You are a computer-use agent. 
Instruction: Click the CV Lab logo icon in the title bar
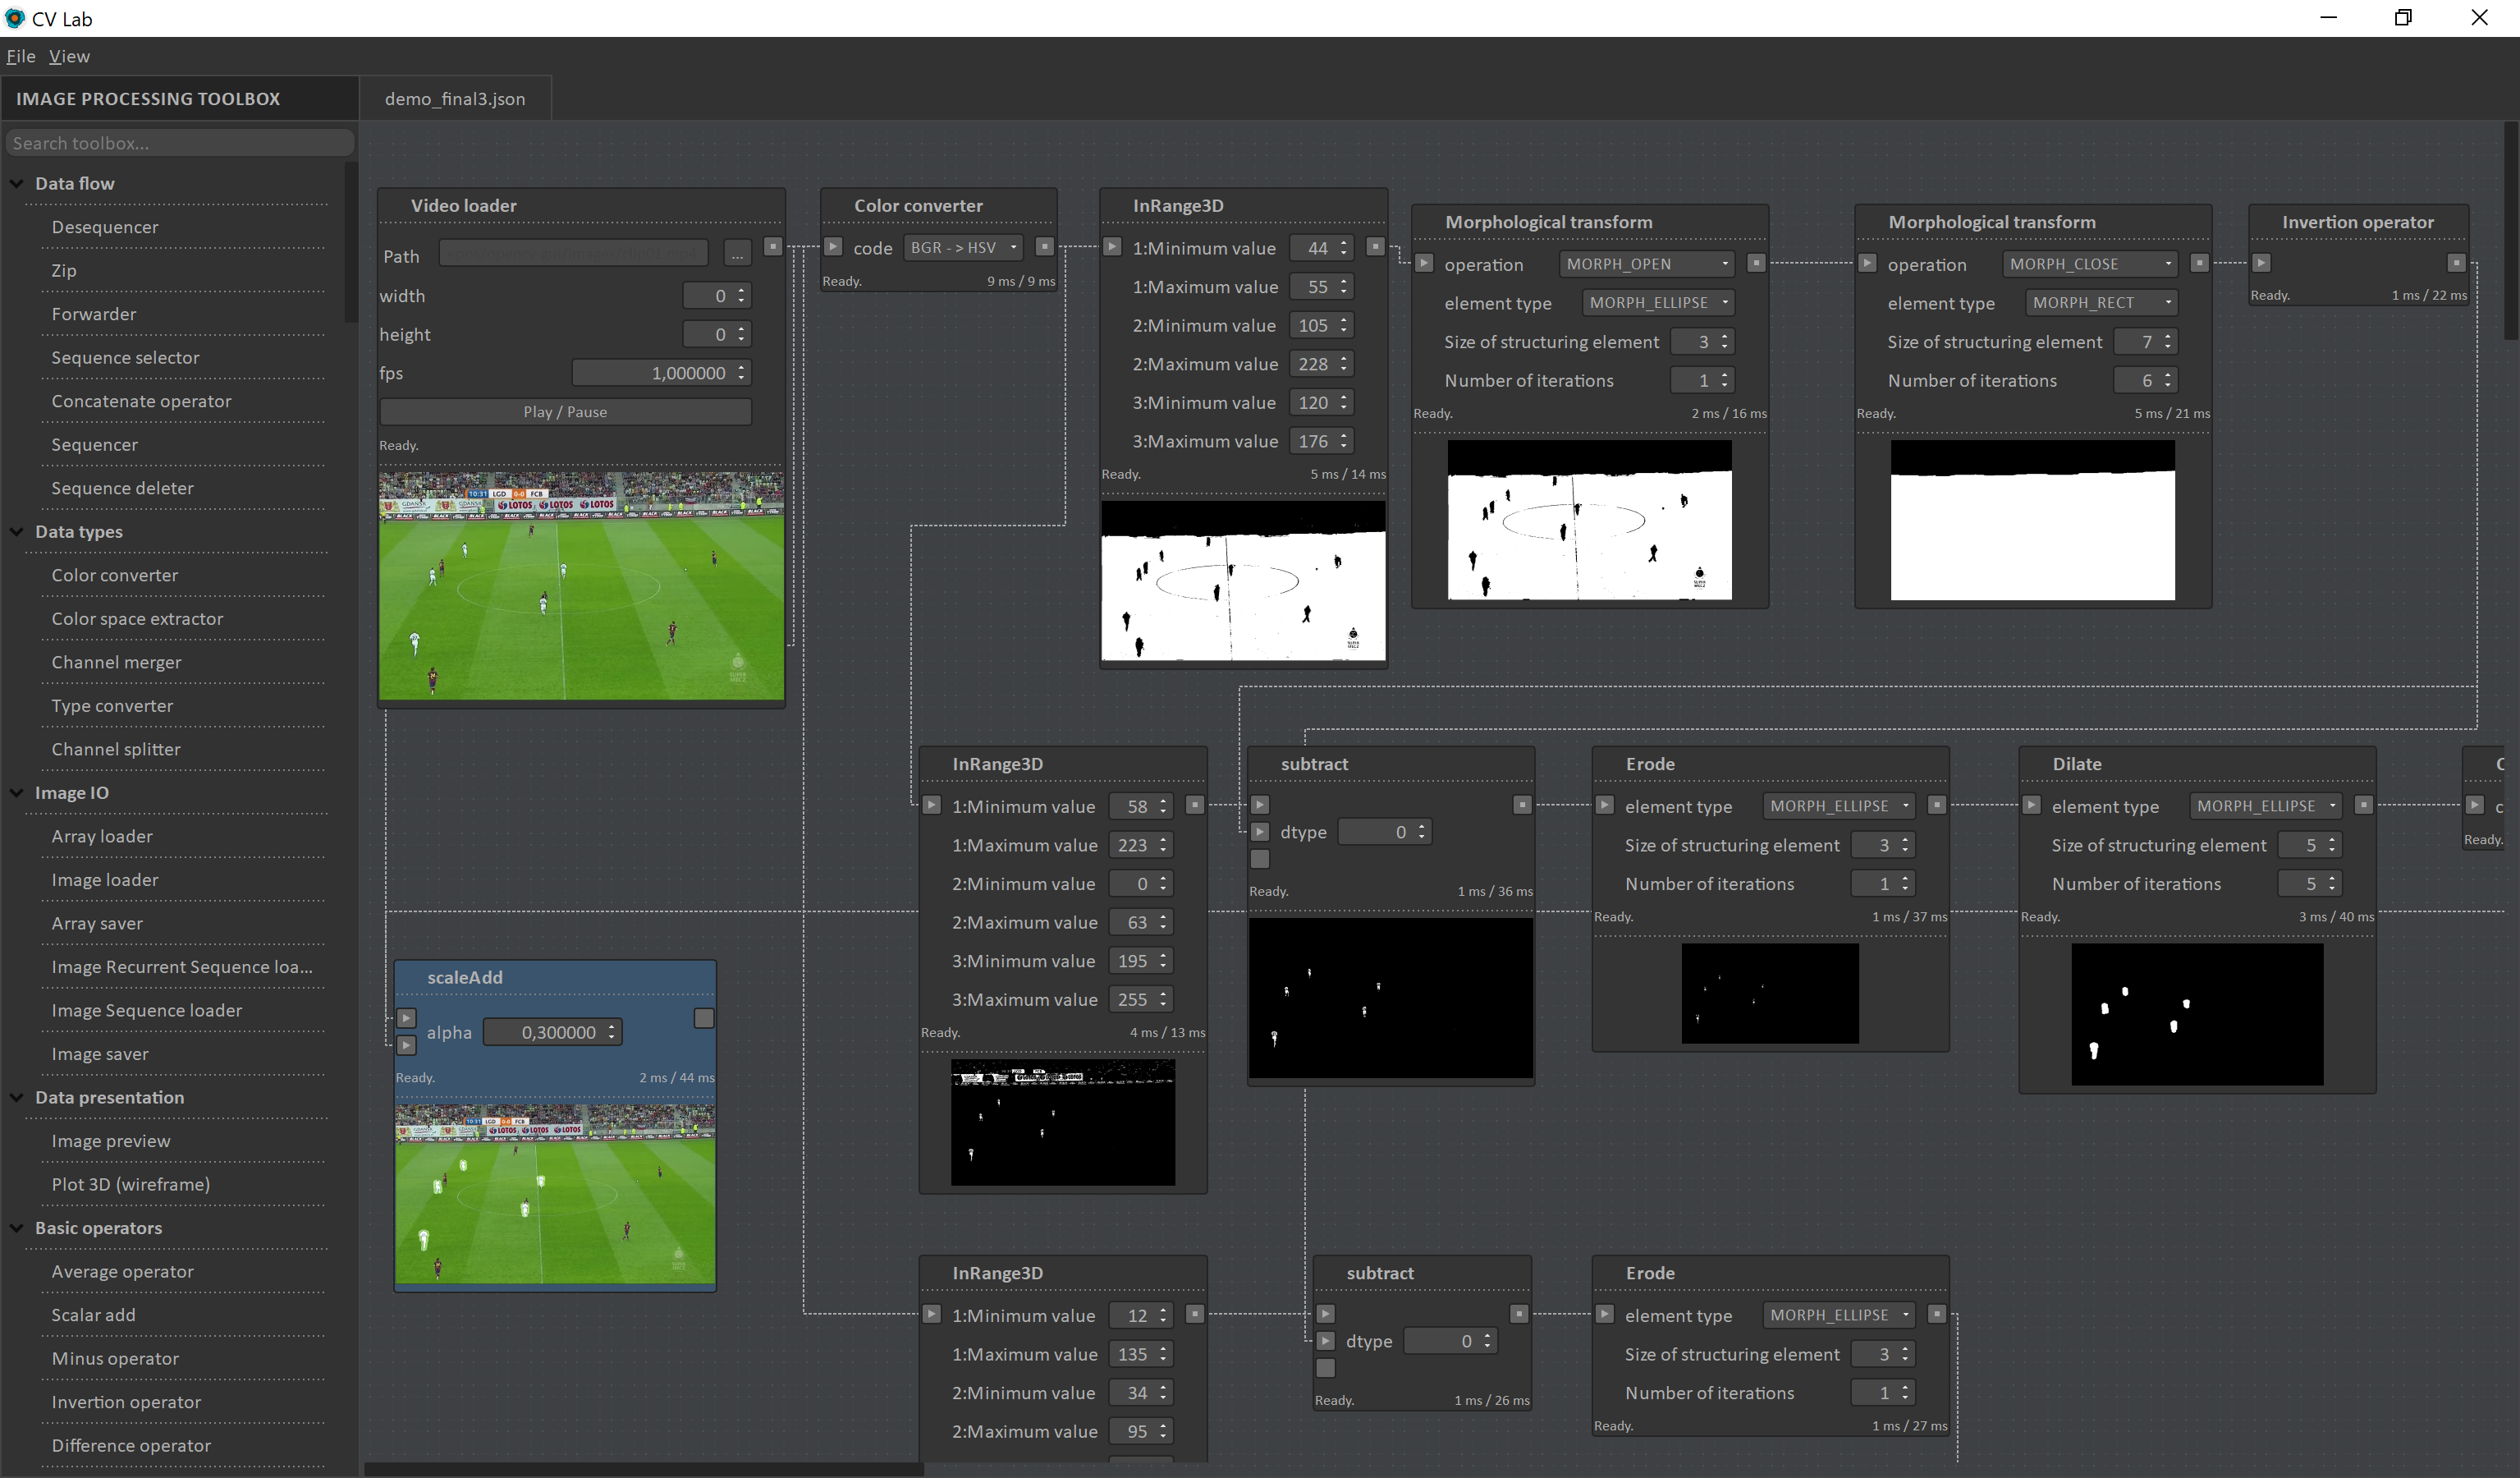[x=15, y=18]
